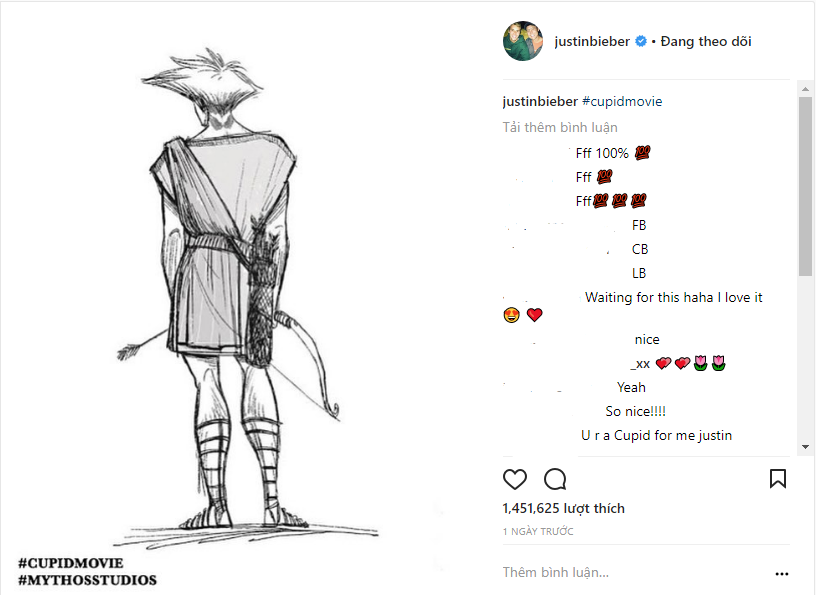This screenshot has width=816, height=595.
Task: Open justinbieber's profile picture avatar
Action: 523,41
